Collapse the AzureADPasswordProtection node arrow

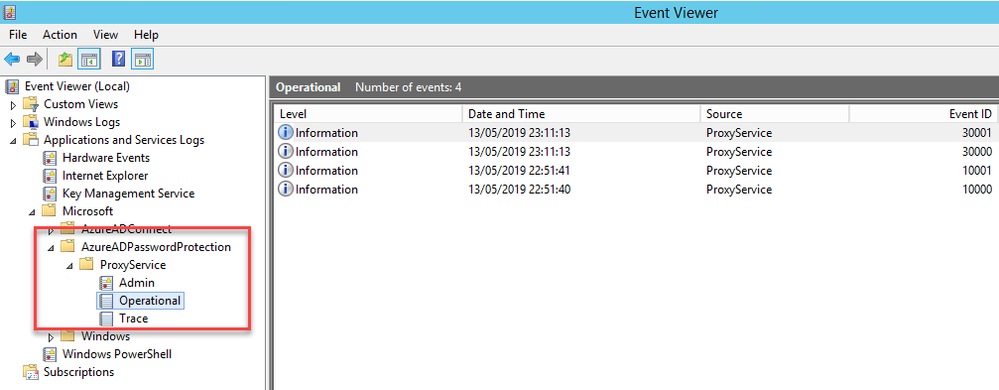[51, 248]
